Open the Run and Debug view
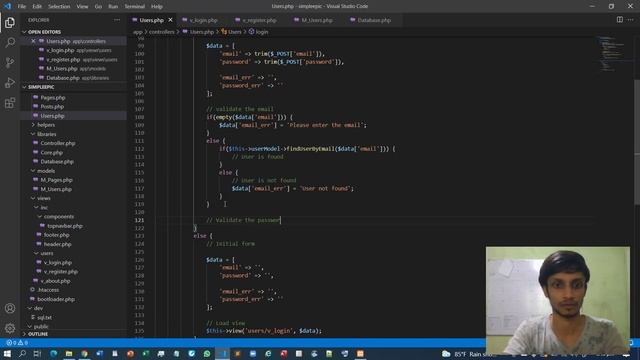 [x=10, y=82]
